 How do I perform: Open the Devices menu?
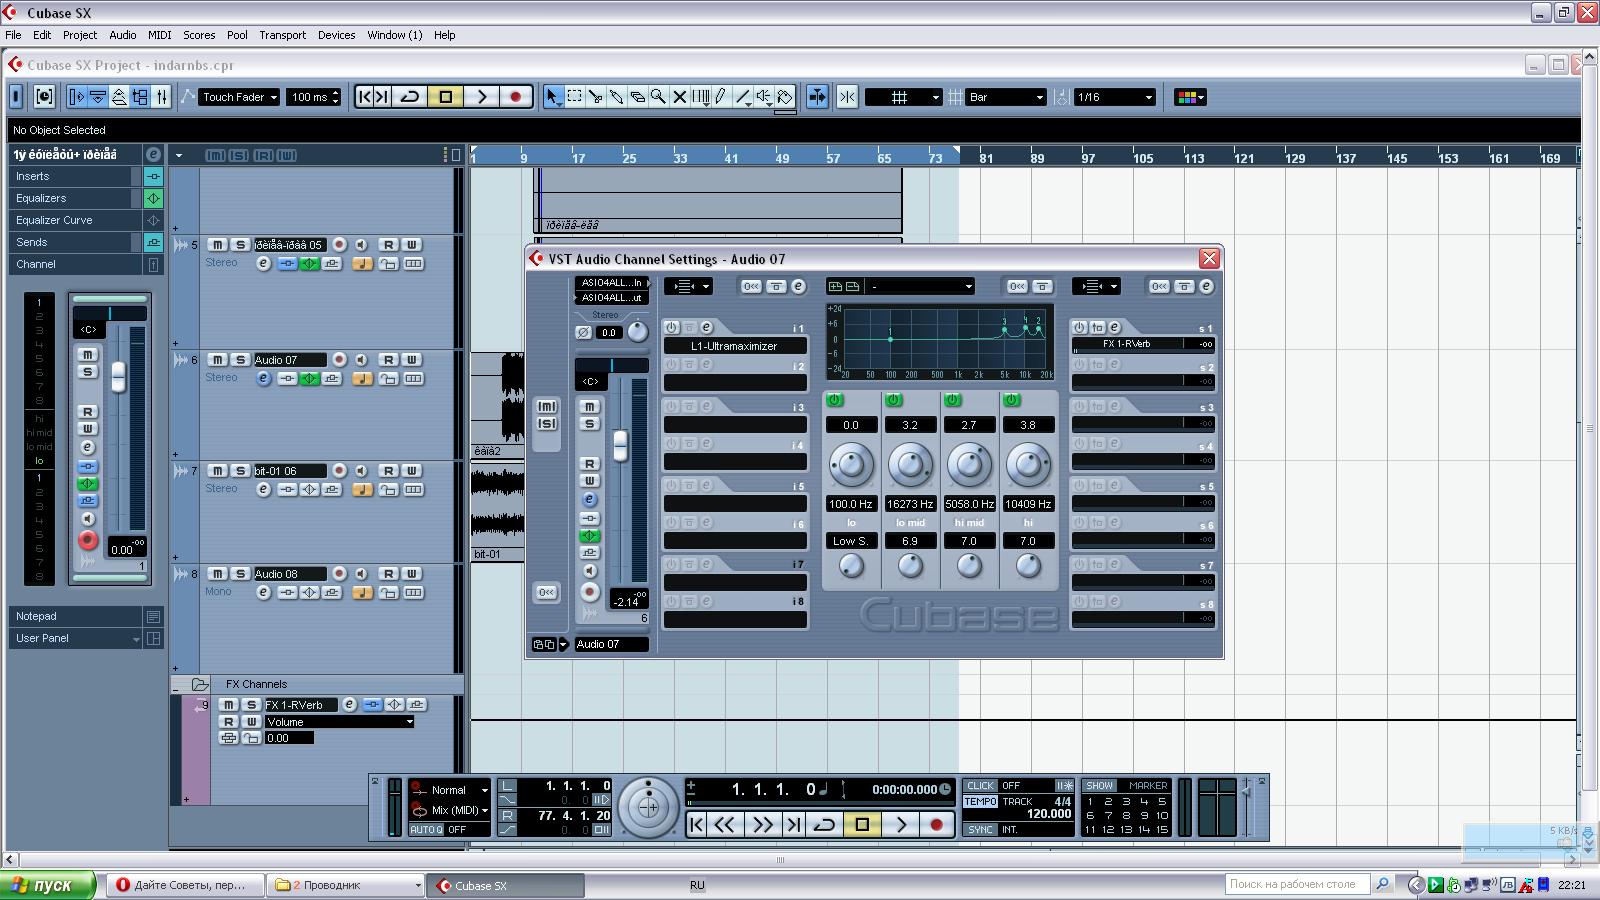click(x=337, y=35)
